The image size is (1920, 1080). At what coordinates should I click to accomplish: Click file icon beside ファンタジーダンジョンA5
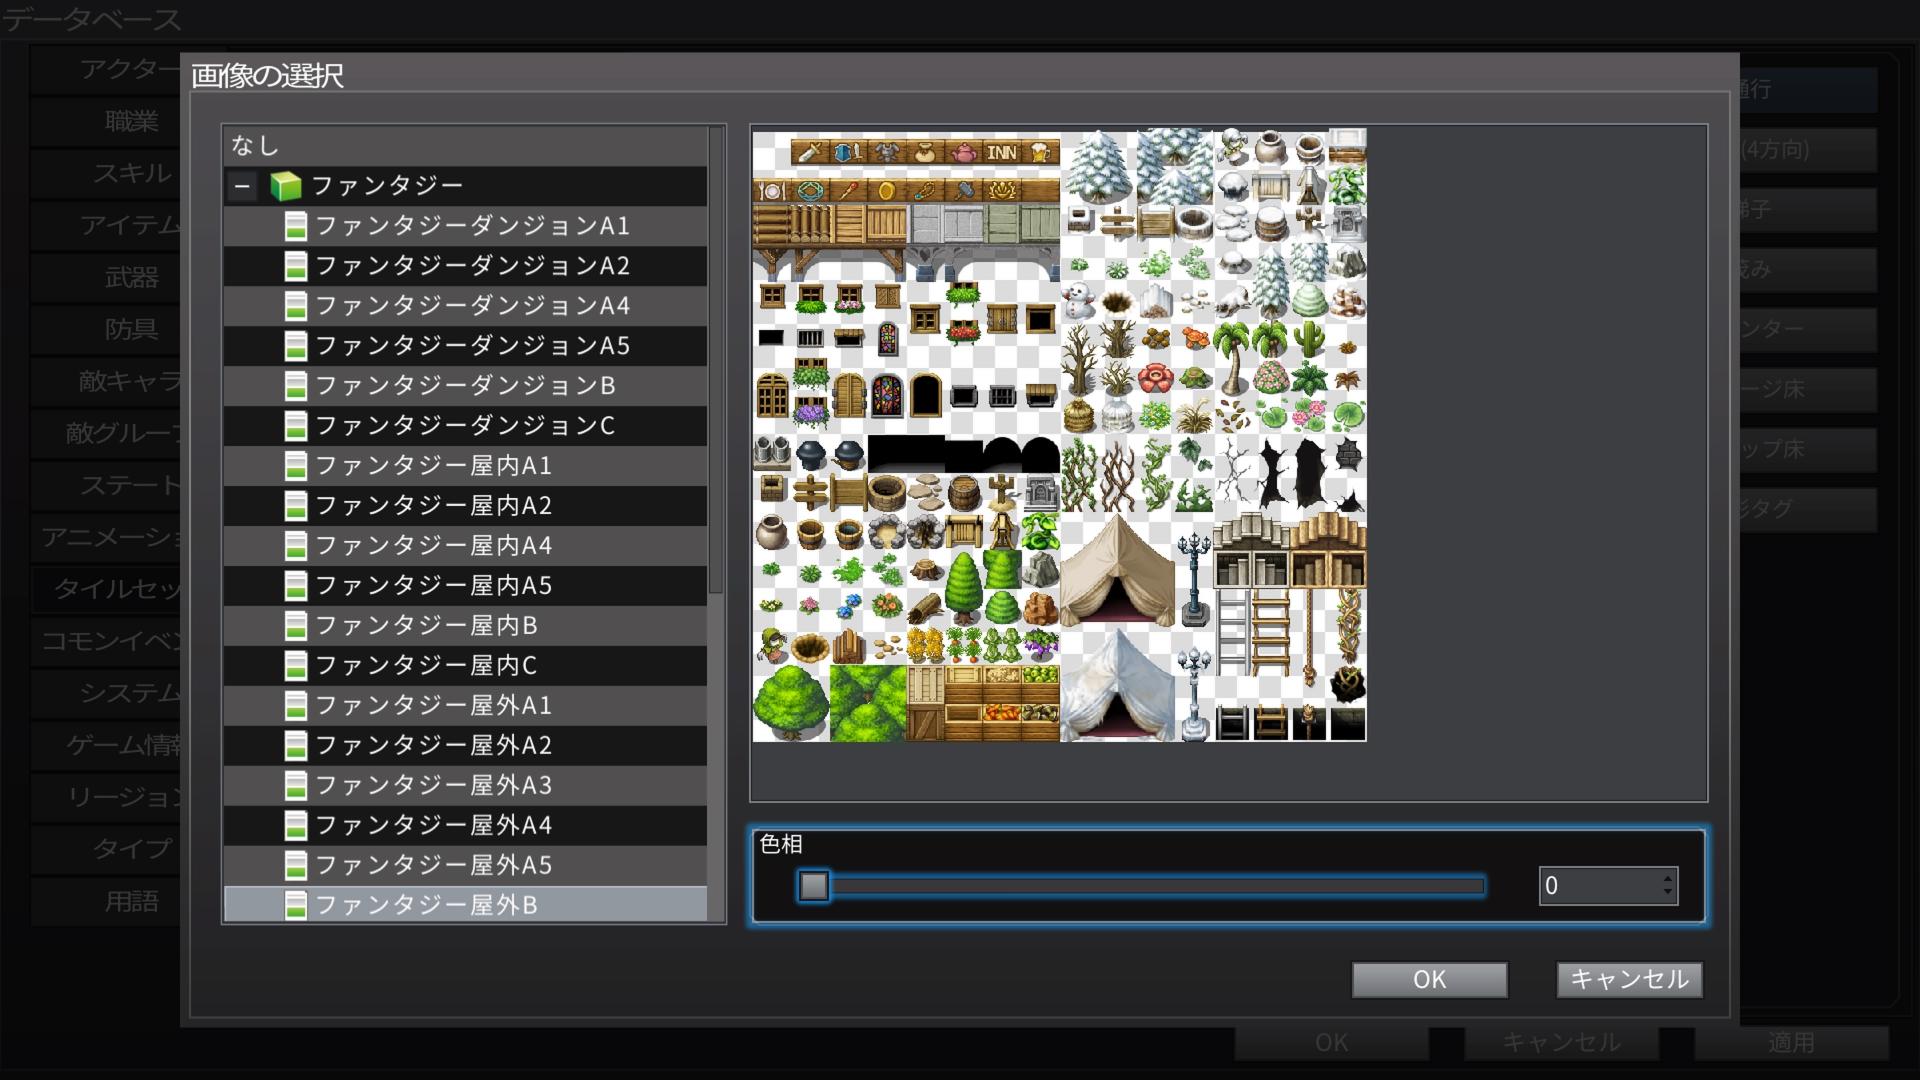pos(295,346)
